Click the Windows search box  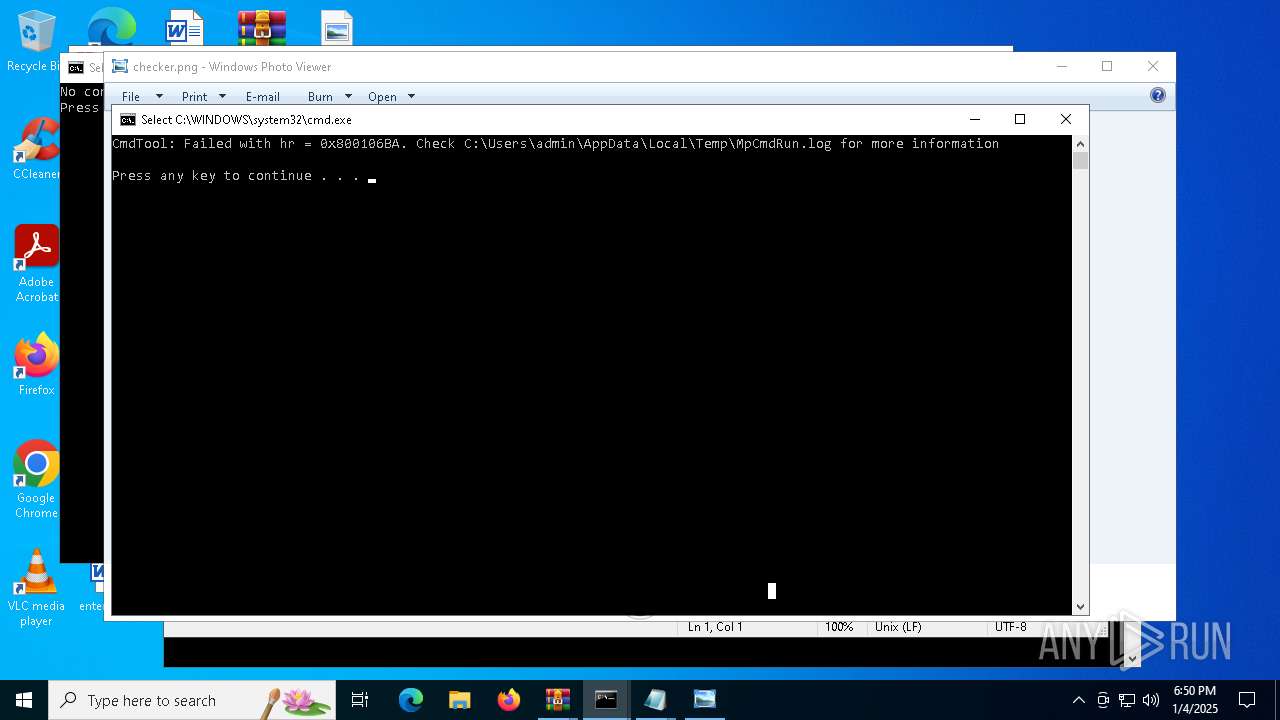point(192,700)
